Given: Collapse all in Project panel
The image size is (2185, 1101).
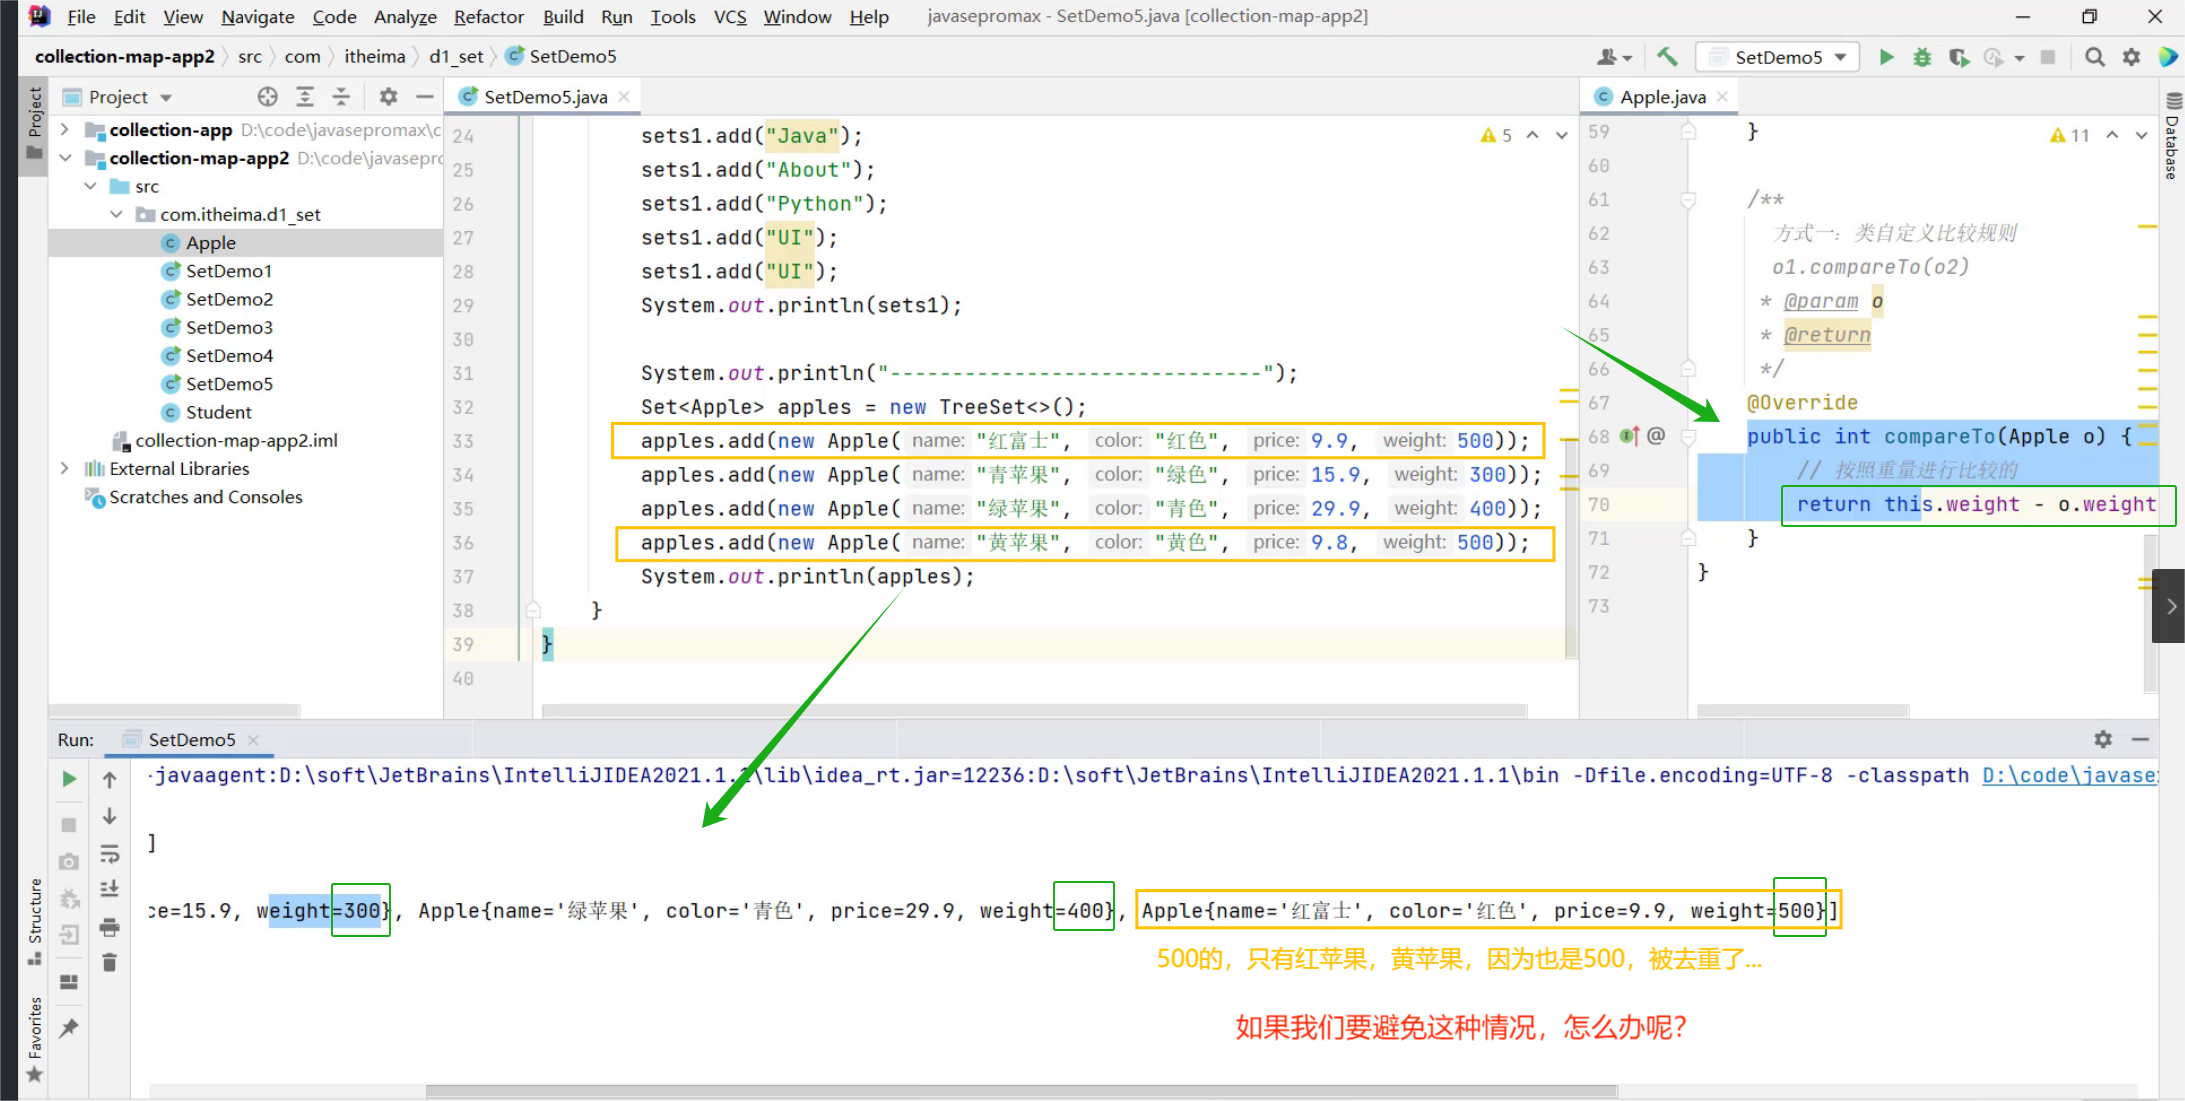Looking at the screenshot, I should [341, 97].
